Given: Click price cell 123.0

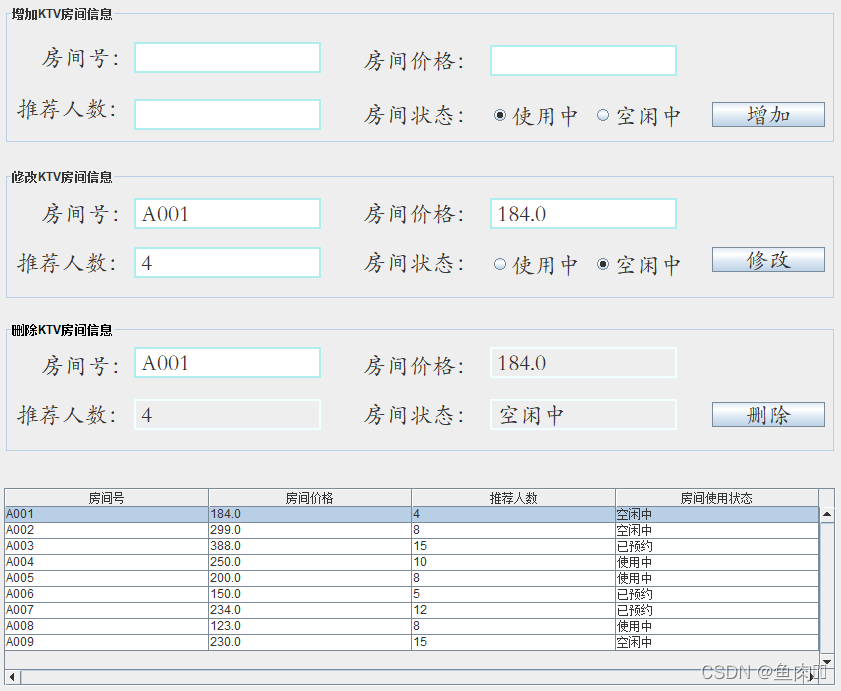Looking at the screenshot, I should [309, 626].
